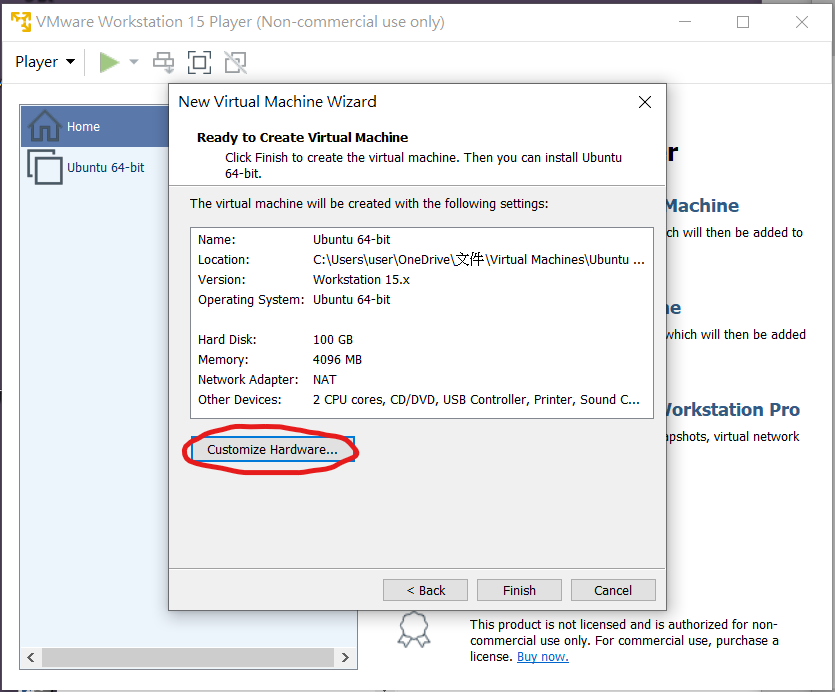Click the horizontal scrollbar track in library

(188, 657)
